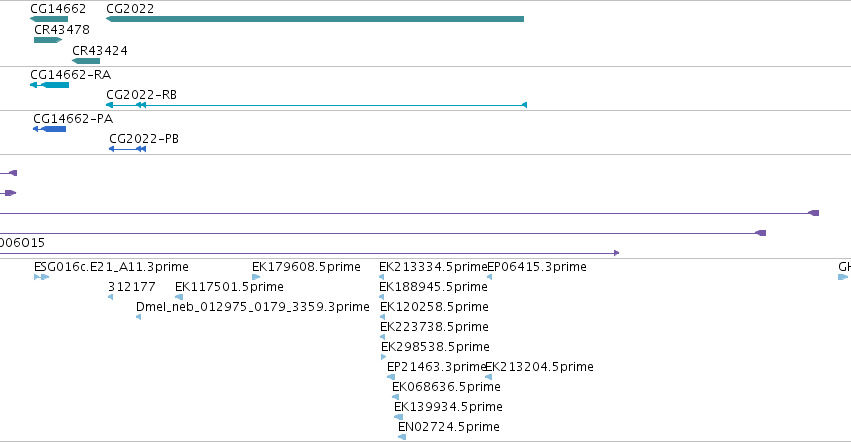Select the CG2022-RB transcript line
The width and height of the screenshot is (851, 442).
click(x=316, y=105)
